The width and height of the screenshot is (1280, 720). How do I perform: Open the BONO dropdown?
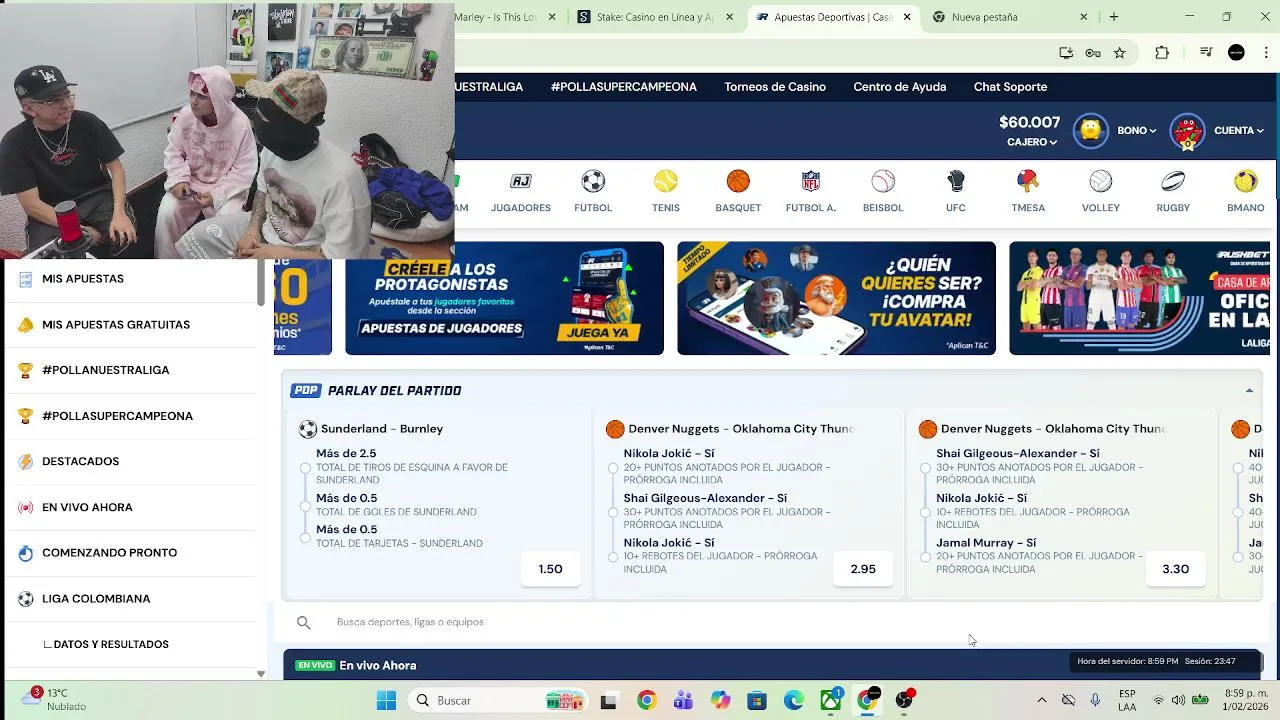(x=1137, y=131)
